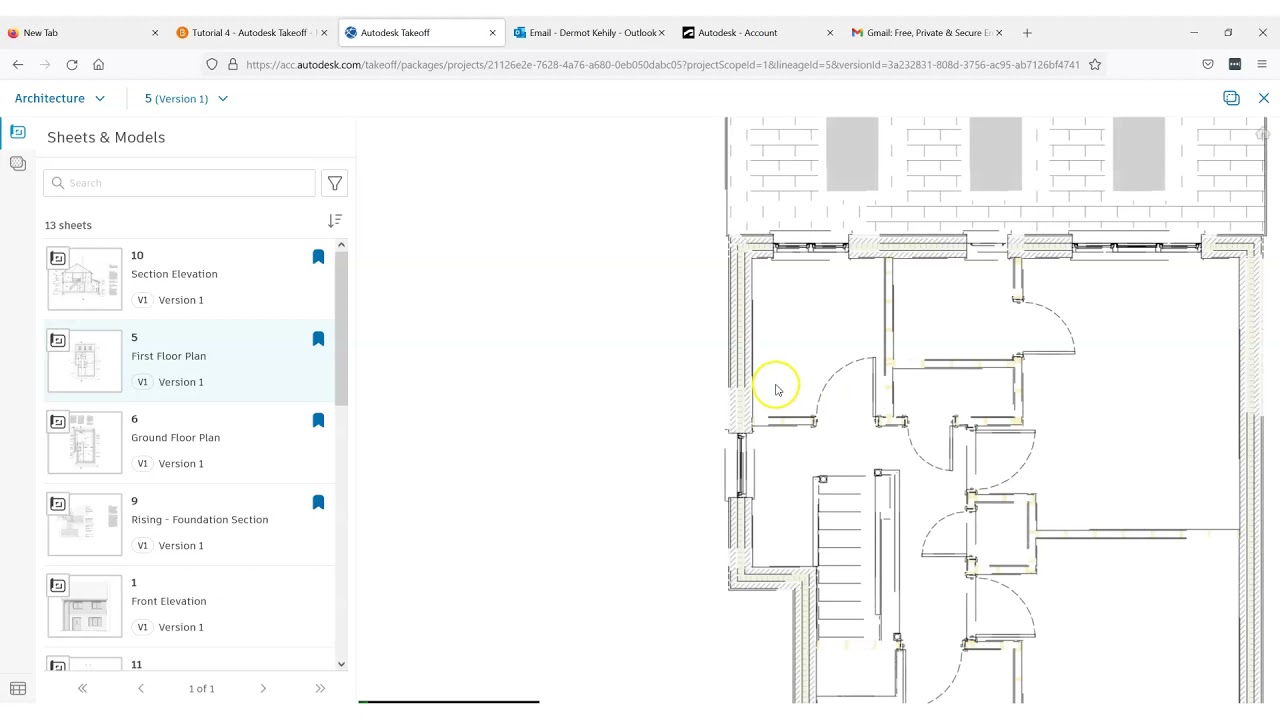Open the Sheets & Models panel icon
Viewport: 1280px width, 720px height.
pos(18,132)
